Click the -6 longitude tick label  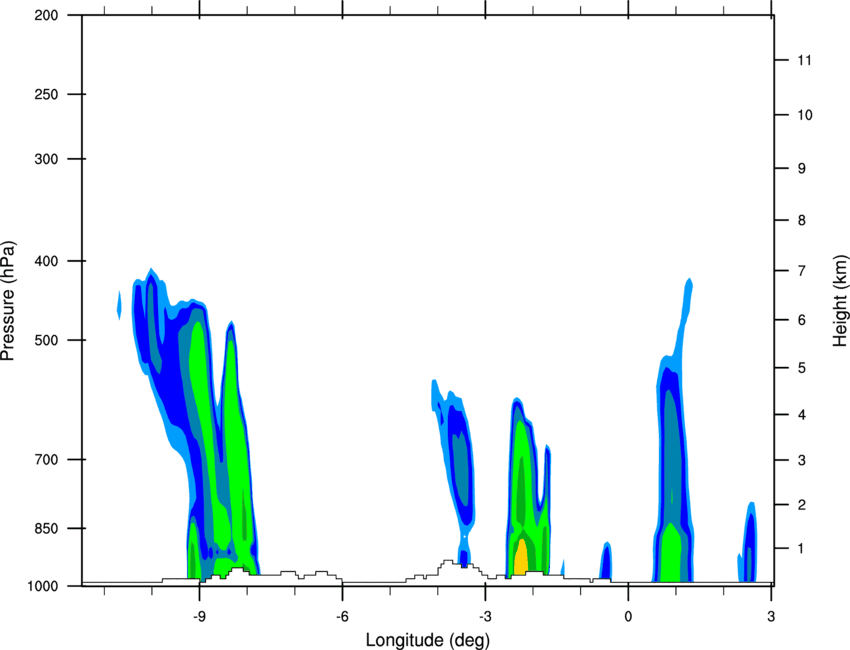[342, 617]
